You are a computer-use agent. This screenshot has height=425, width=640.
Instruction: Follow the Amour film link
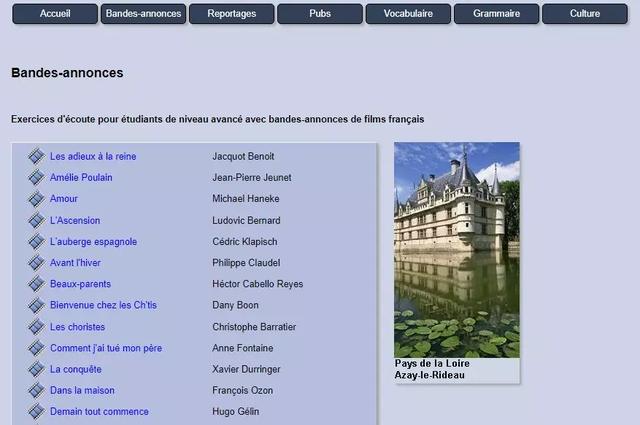point(64,199)
